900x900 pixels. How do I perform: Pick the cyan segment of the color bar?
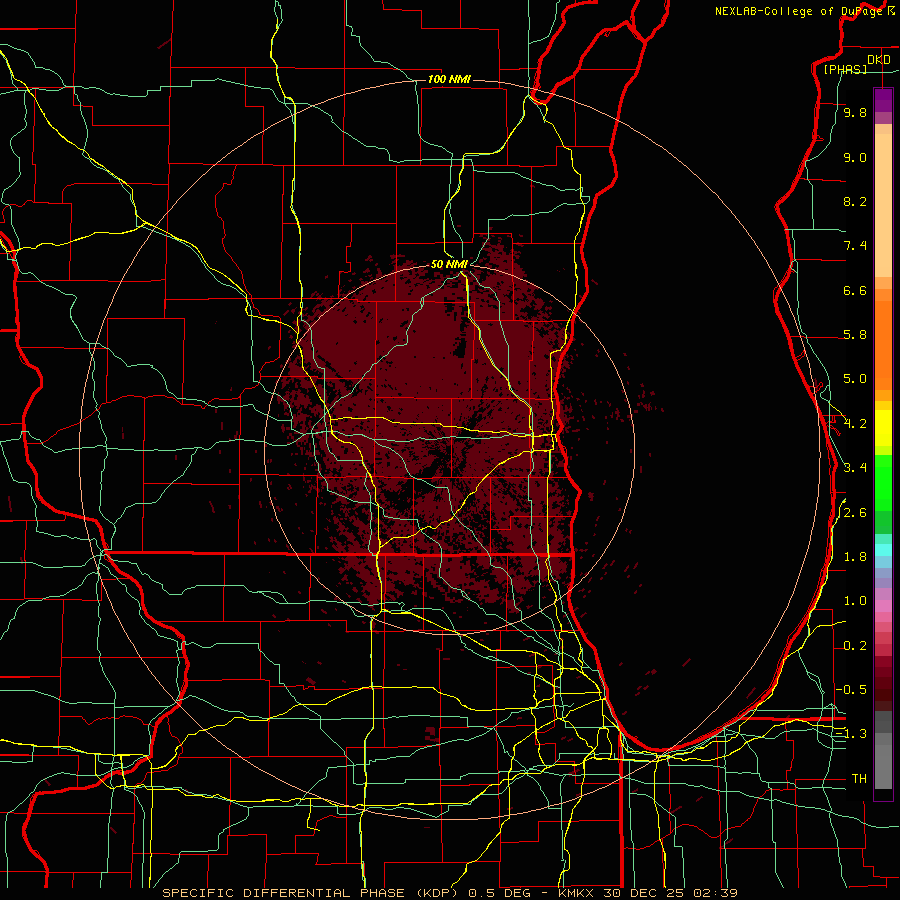(883, 550)
